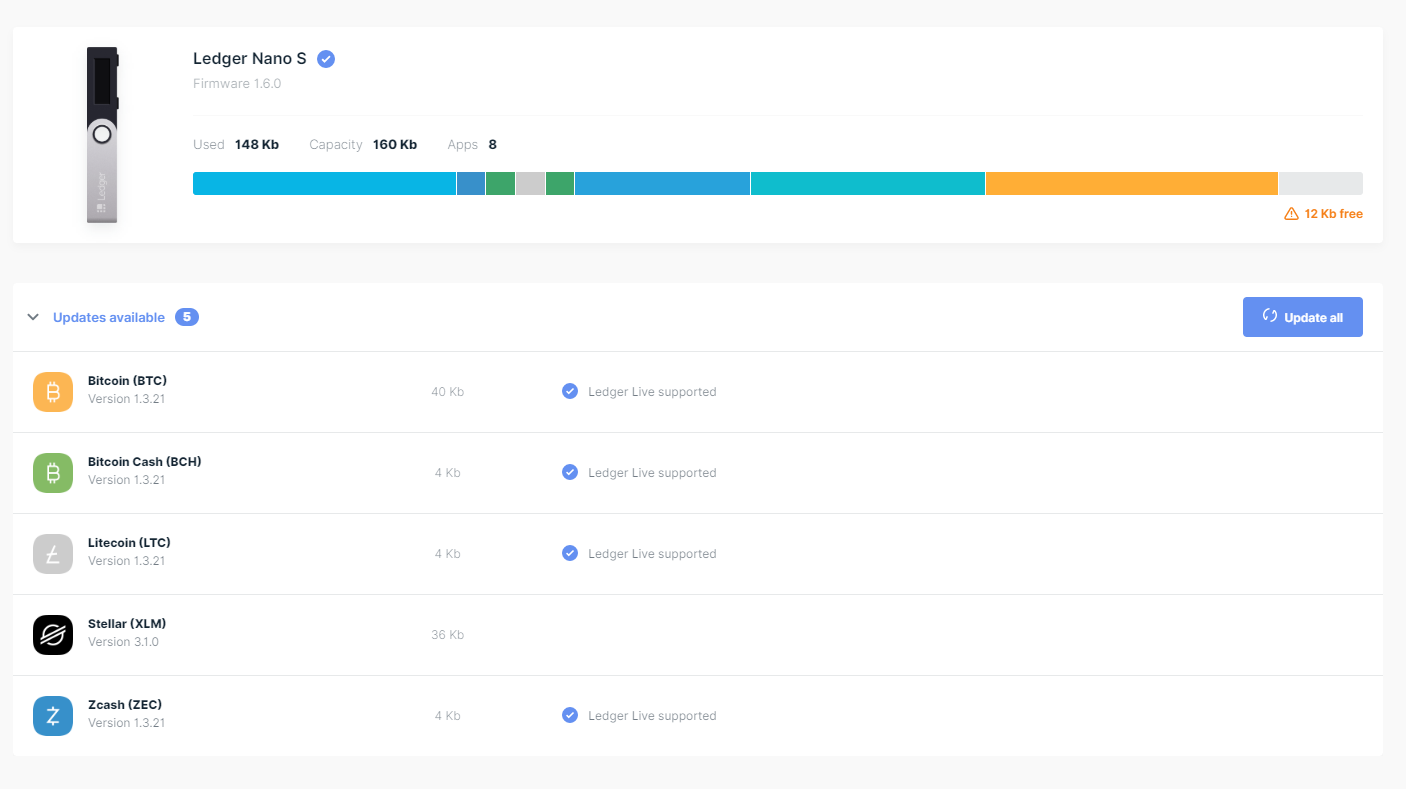Select the gray Litecoin app icon
Viewport: 1406px width, 789px height.
pyautogui.click(x=53, y=554)
